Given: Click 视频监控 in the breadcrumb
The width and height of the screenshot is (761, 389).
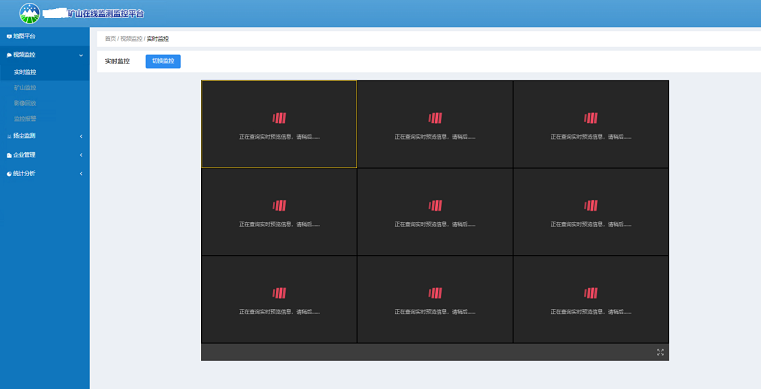Looking at the screenshot, I should 131,39.
